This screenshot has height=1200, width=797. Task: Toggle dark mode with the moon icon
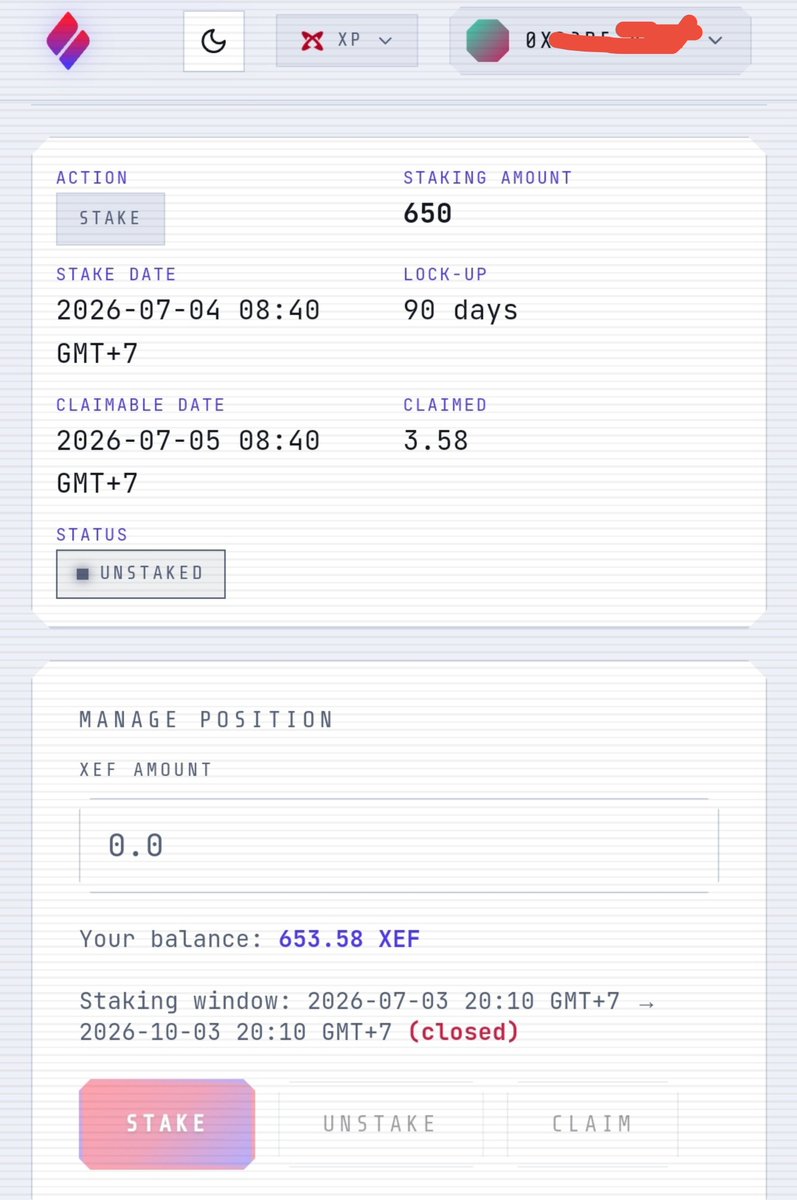(214, 41)
